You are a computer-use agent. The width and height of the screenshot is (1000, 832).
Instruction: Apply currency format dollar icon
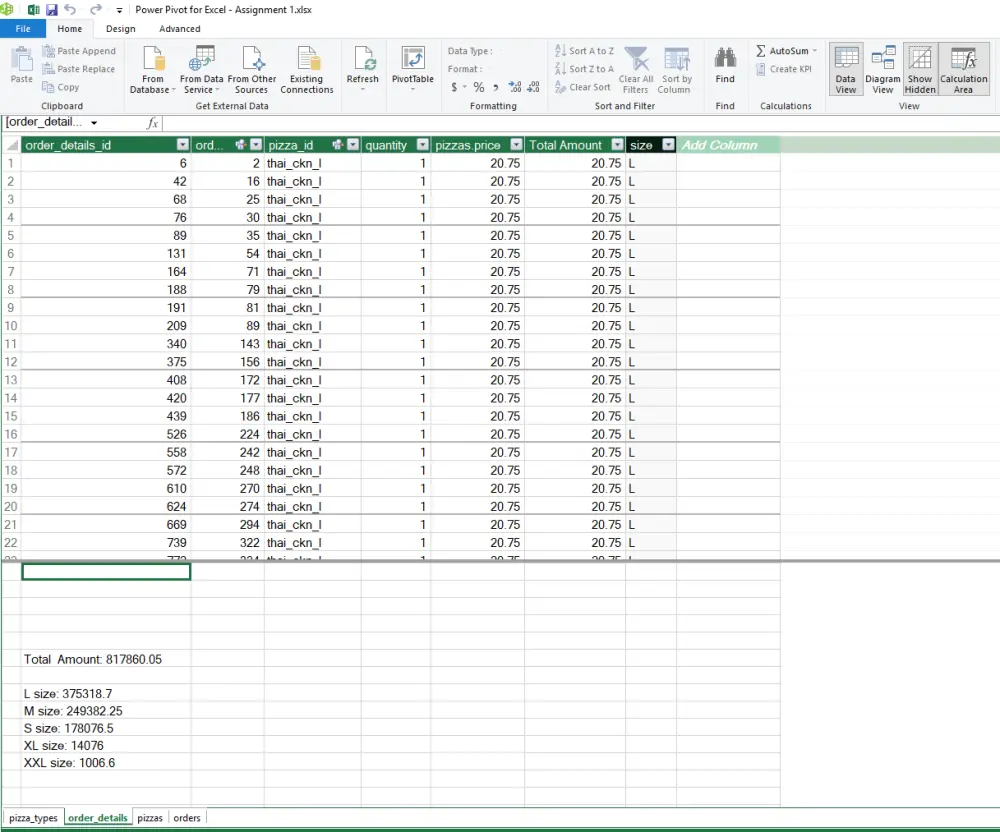coord(454,87)
